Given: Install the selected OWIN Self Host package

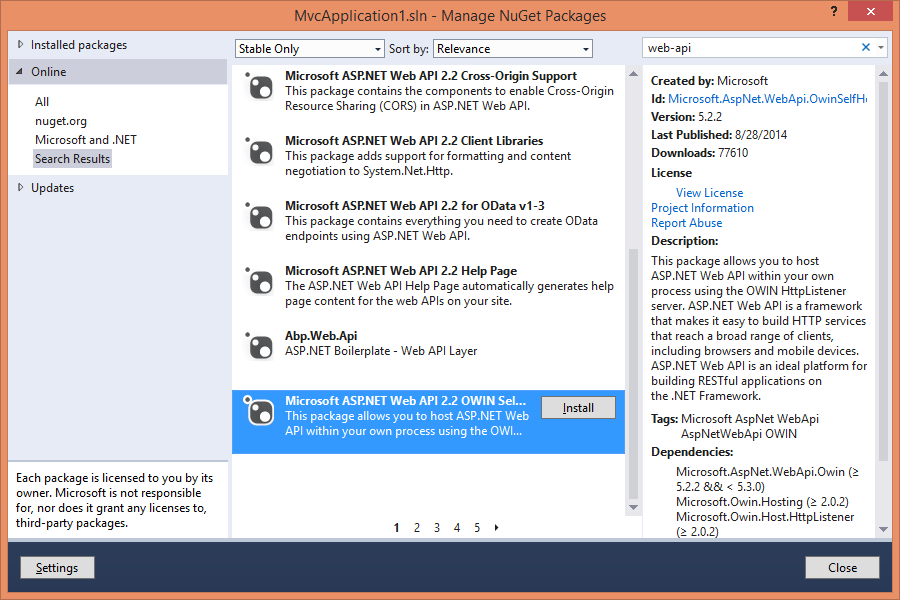Looking at the screenshot, I should [x=578, y=408].
